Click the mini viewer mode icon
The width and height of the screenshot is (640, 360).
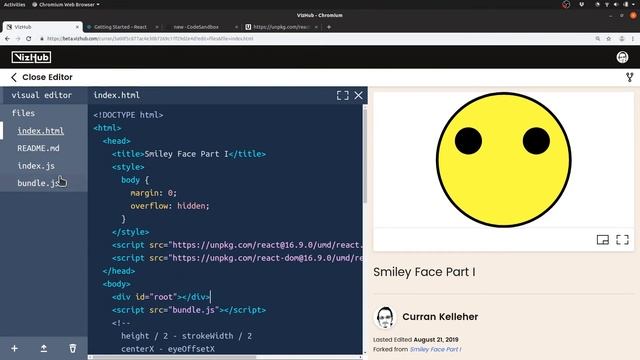(603, 240)
